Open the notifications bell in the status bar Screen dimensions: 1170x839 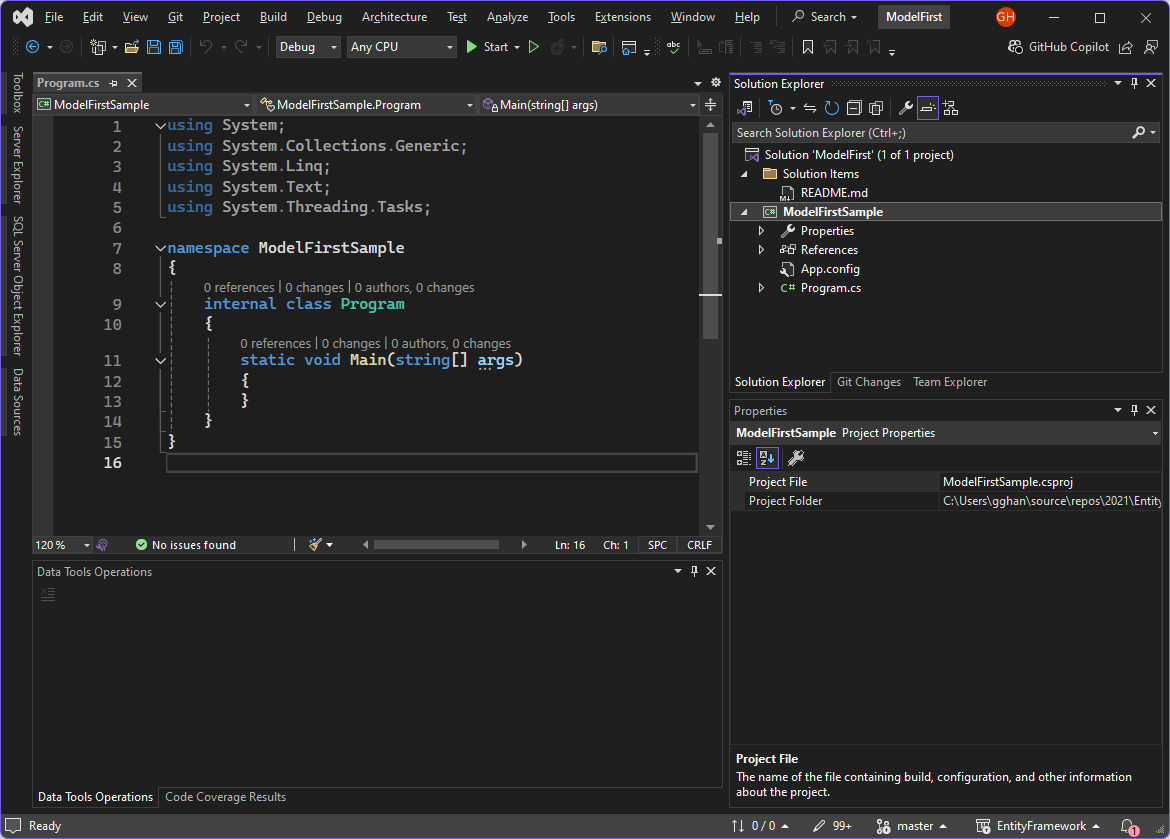point(1128,825)
